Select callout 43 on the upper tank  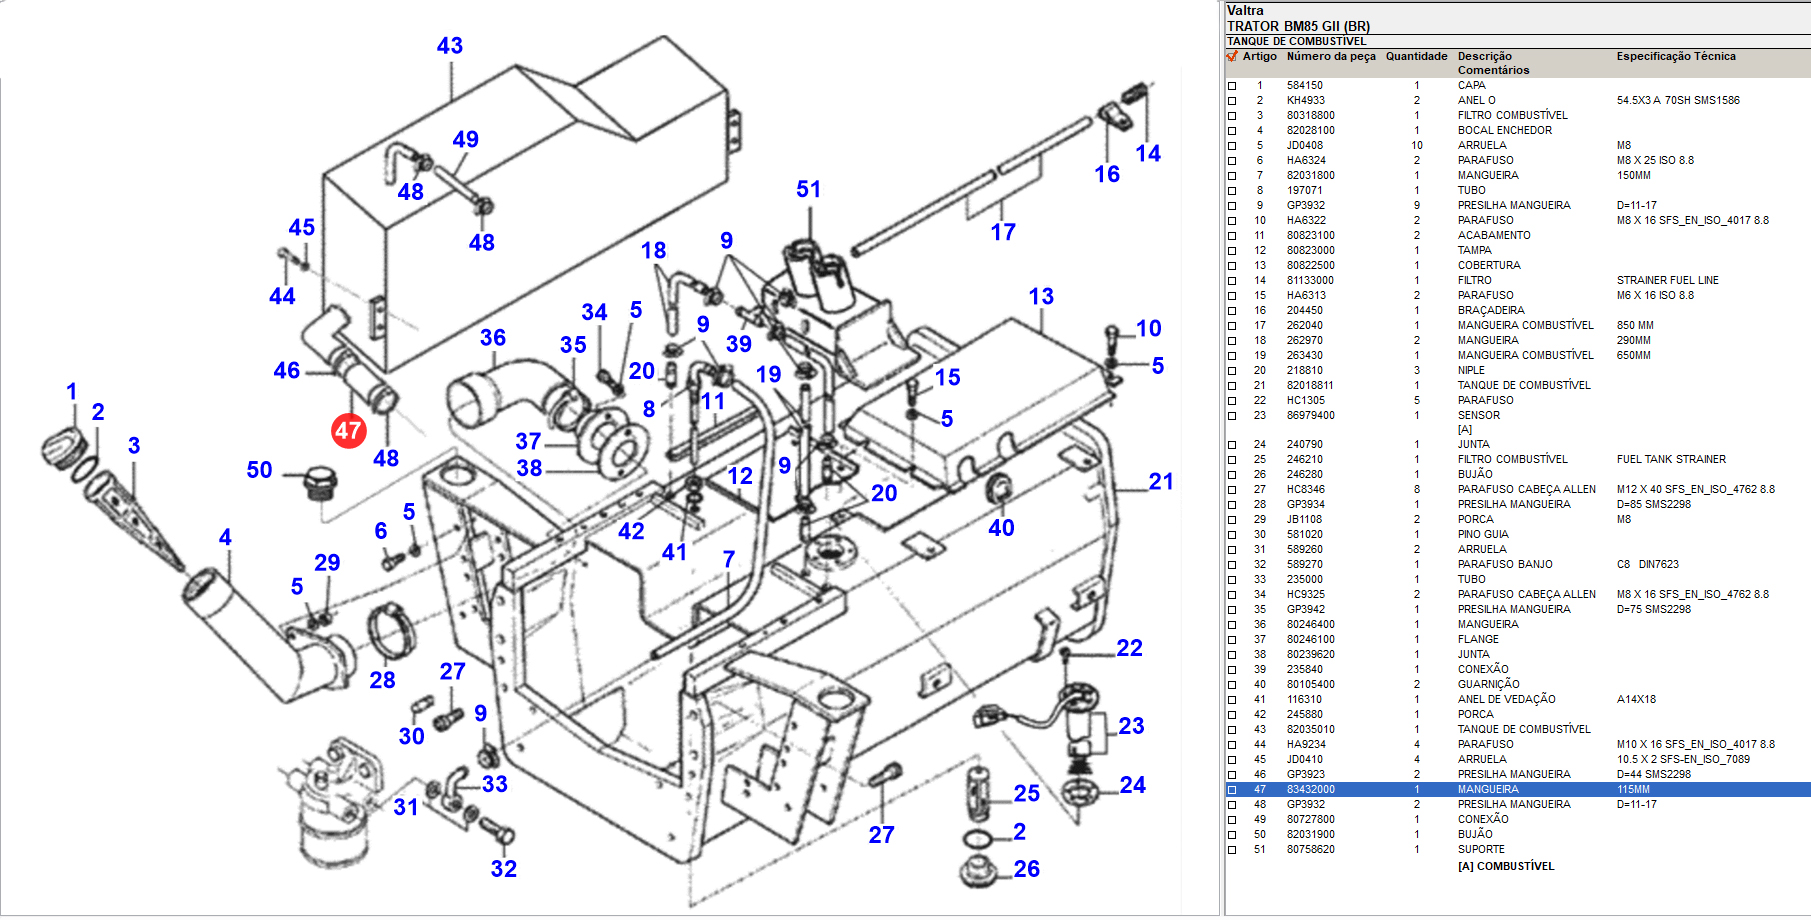point(450,46)
